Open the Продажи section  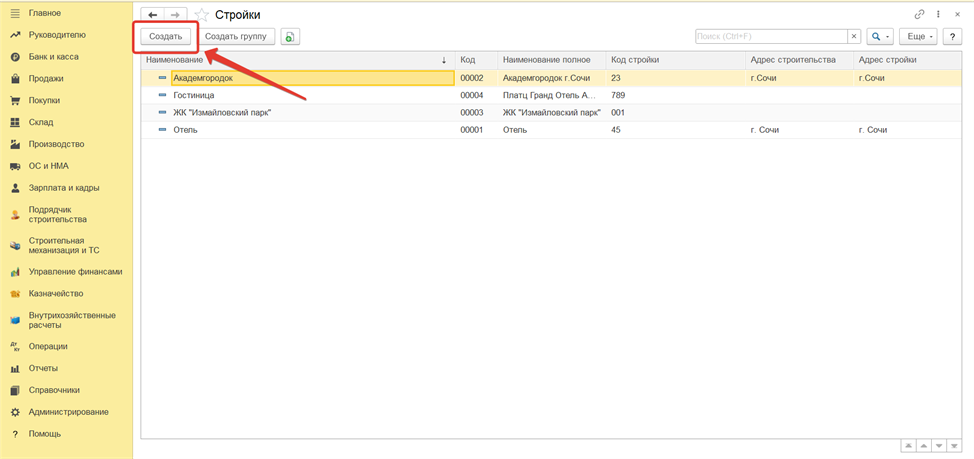coord(46,79)
